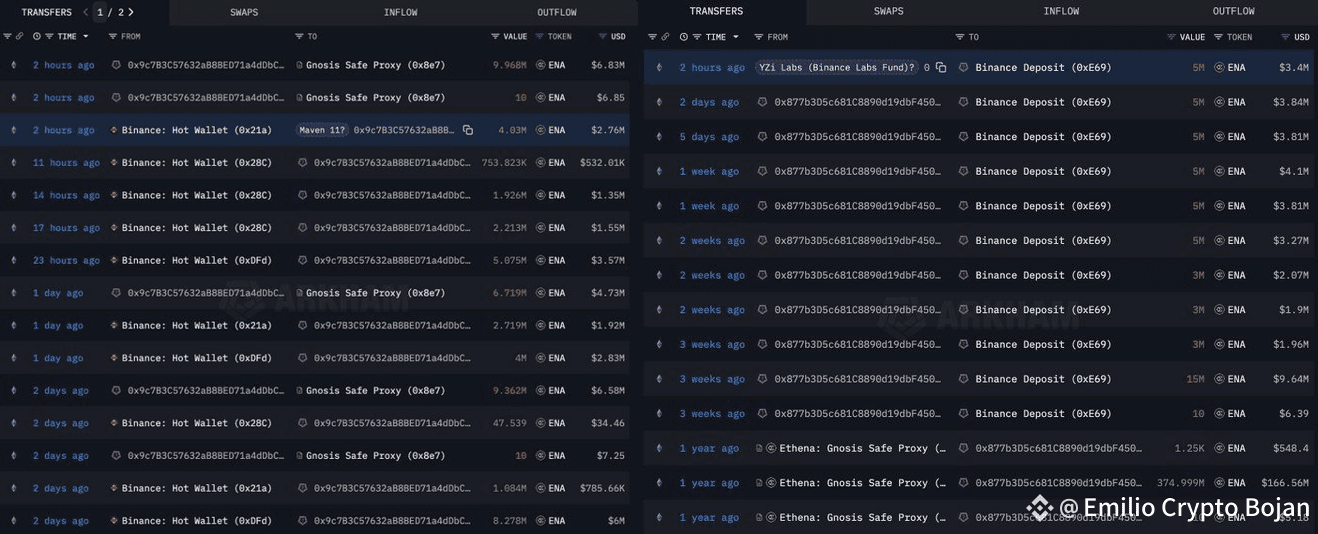Click Ethereum icon in the $6.83M row
The width and height of the screenshot is (1318, 534).
(x=13, y=65)
